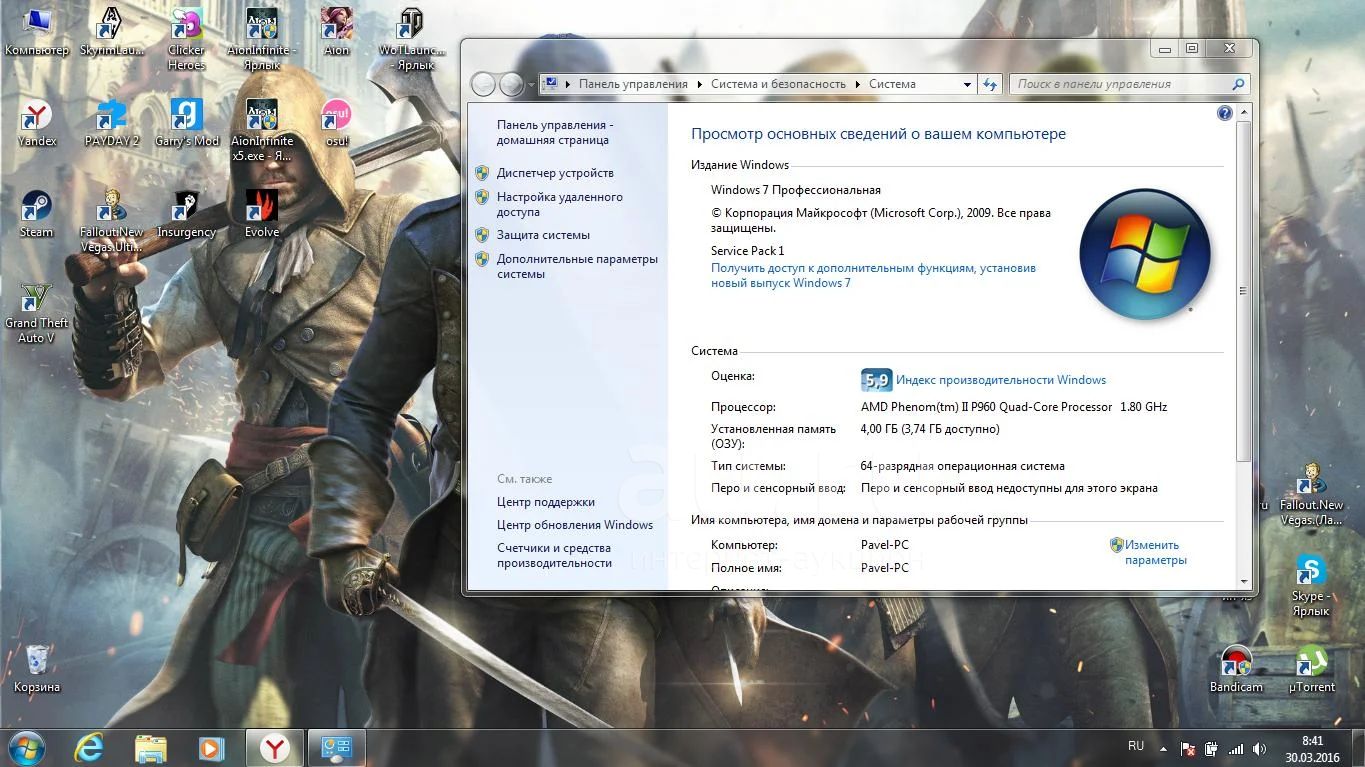Click the Forward navigation button
This screenshot has width=1365, height=767.
511,84
